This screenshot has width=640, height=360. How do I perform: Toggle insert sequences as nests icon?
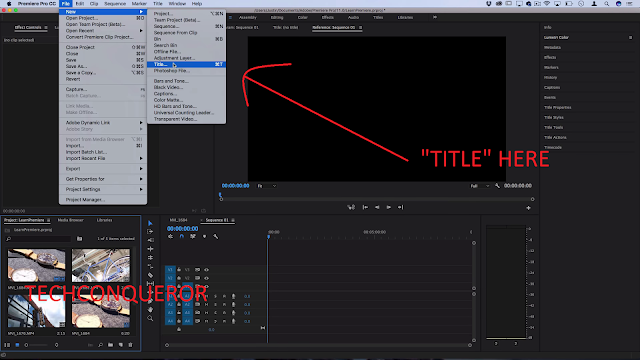[x=170, y=236]
